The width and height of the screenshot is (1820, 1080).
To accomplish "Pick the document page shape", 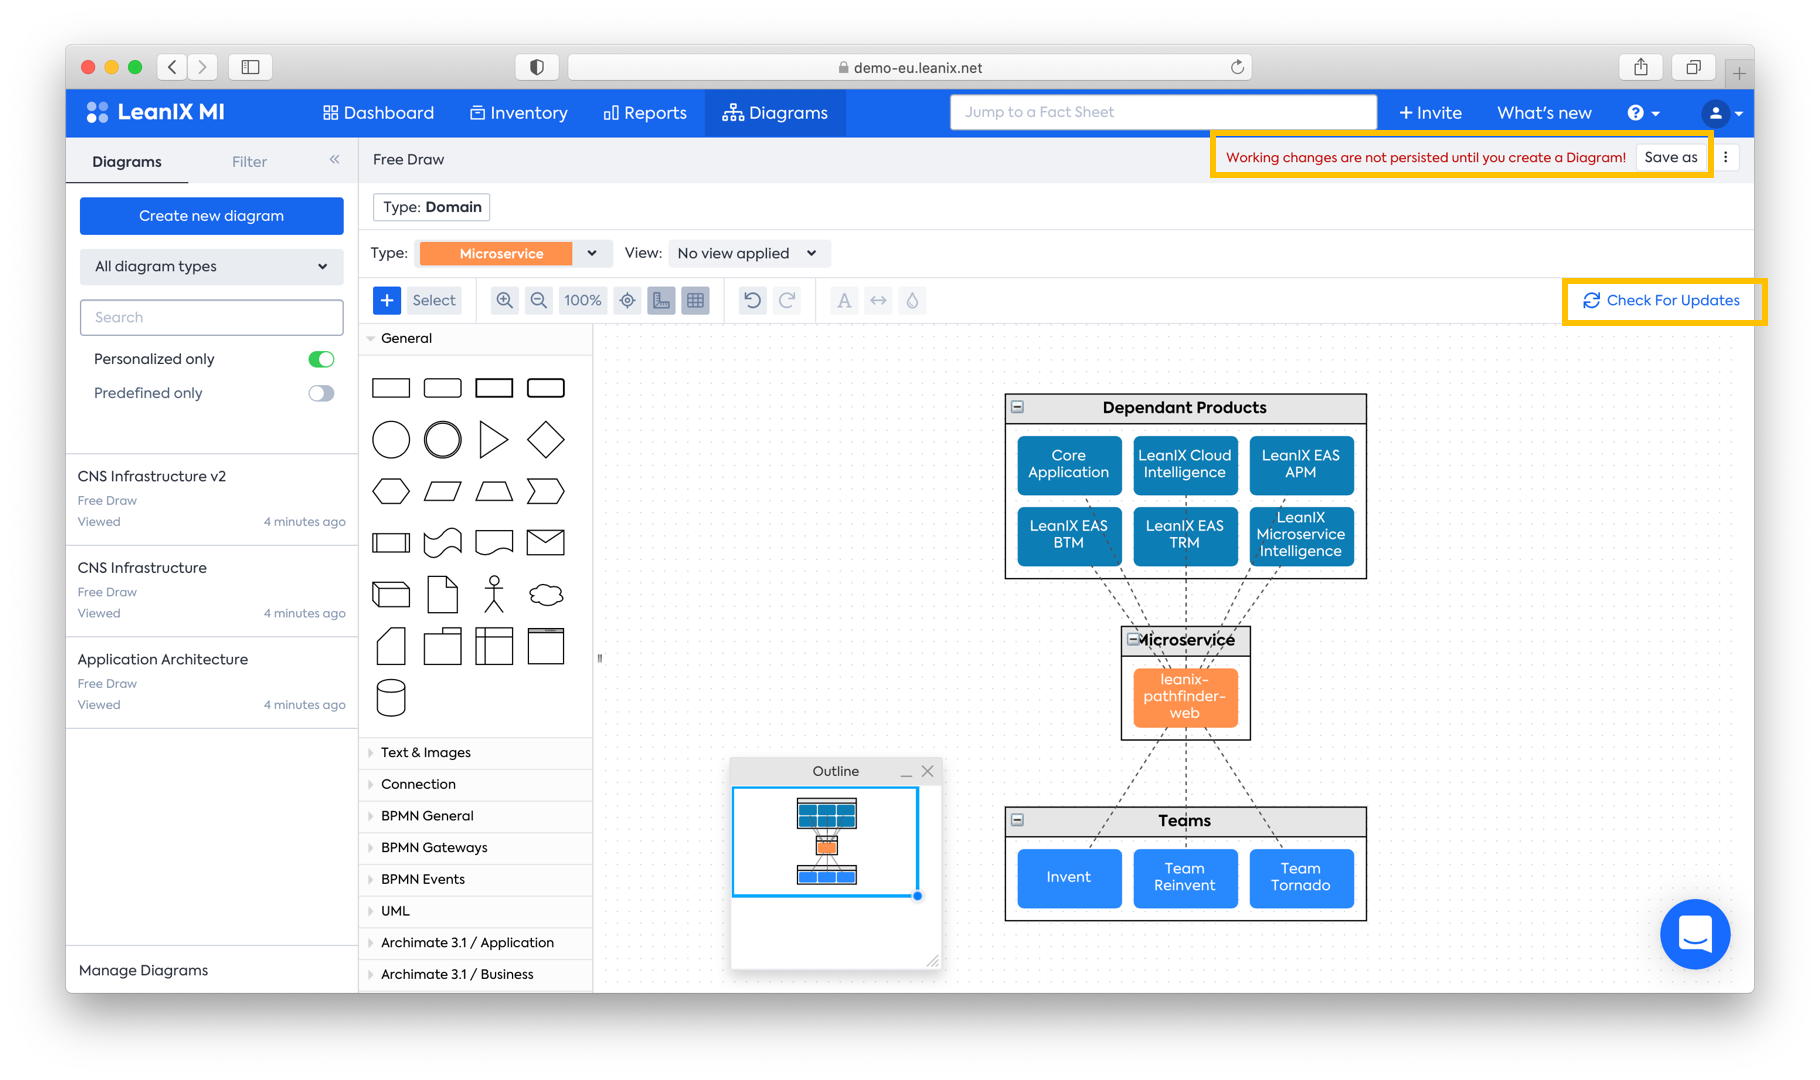I will tap(443, 594).
